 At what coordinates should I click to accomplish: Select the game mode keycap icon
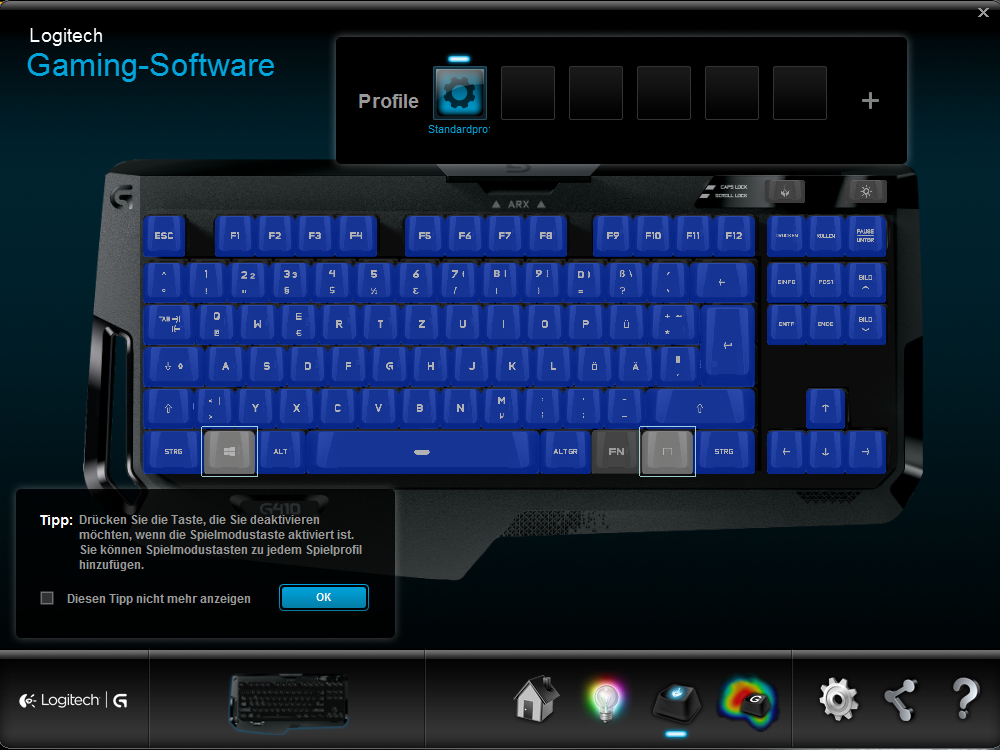pos(676,701)
